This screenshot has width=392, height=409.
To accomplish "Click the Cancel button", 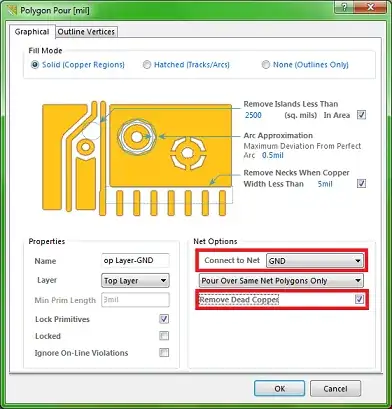I will point(335,389).
